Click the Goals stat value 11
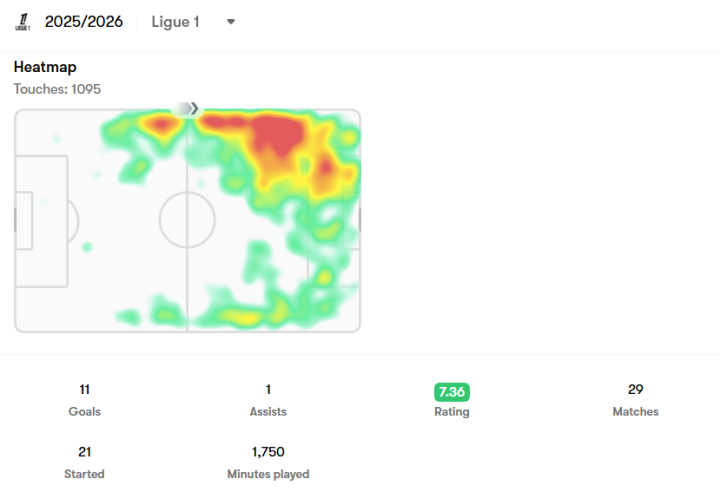Image resolution: width=720 pixels, height=492 pixels. (x=84, y=390)
